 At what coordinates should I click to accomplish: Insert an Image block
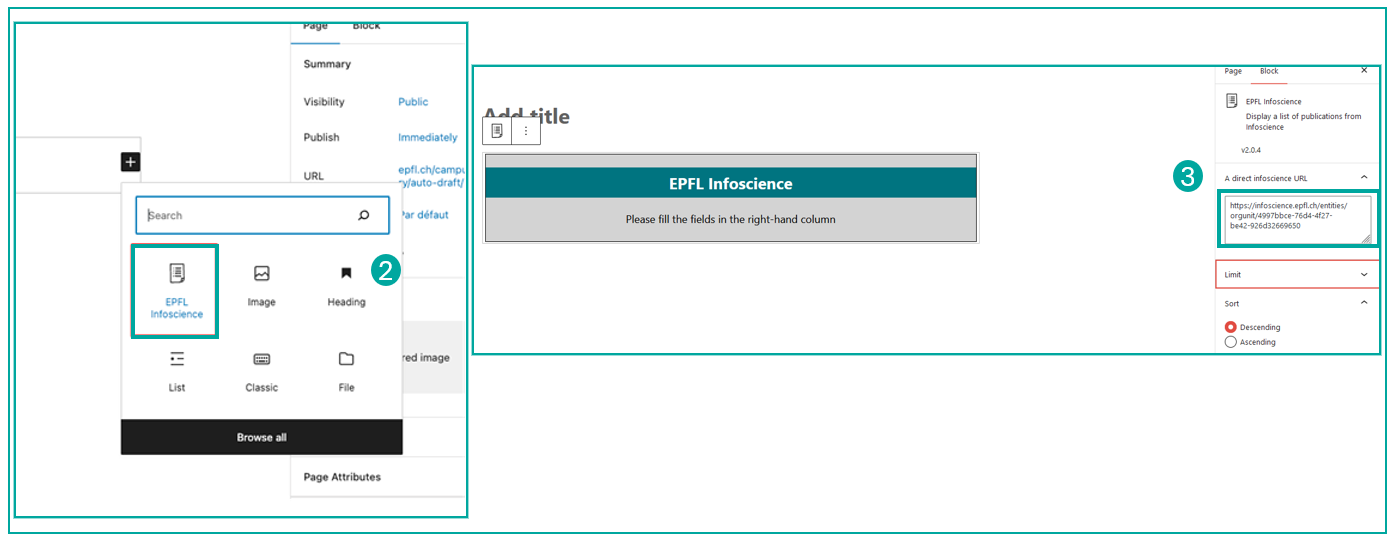tap(261, 285)
